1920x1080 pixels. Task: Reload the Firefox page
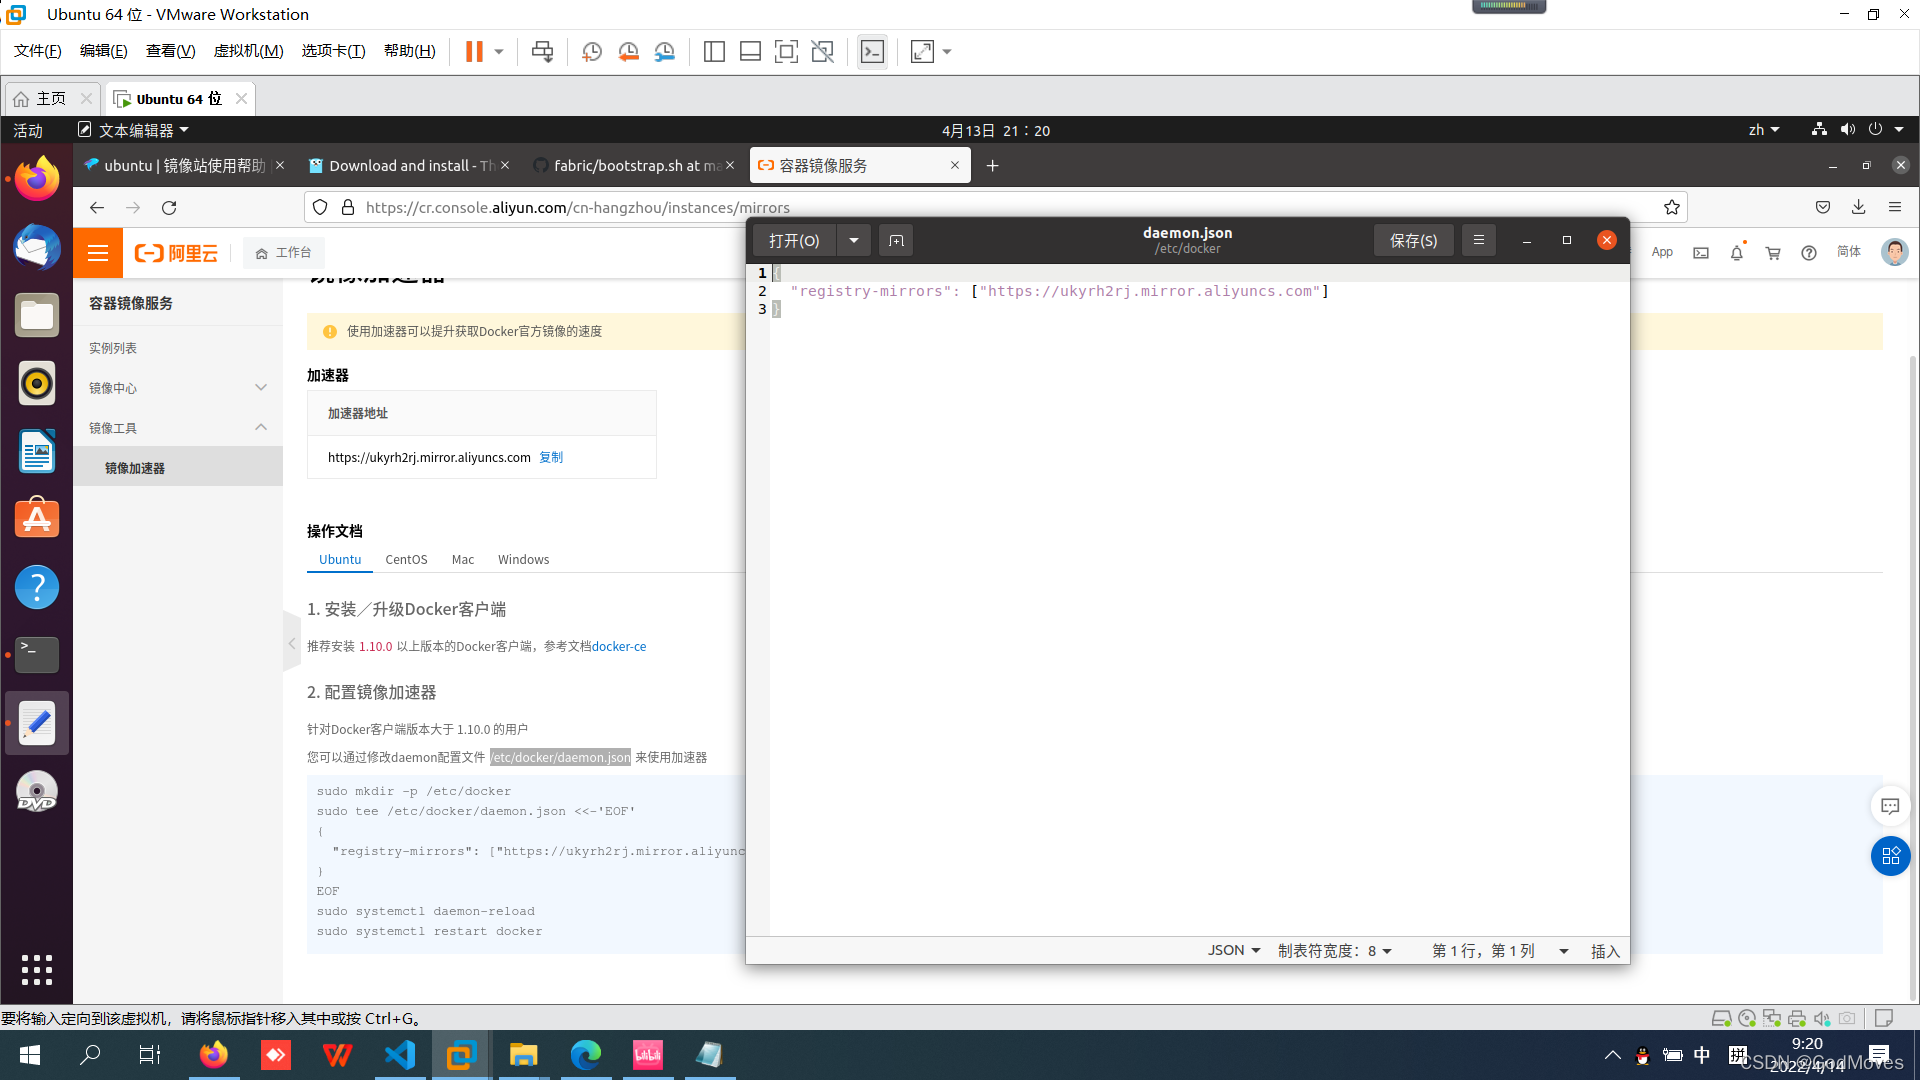[169, 207]
